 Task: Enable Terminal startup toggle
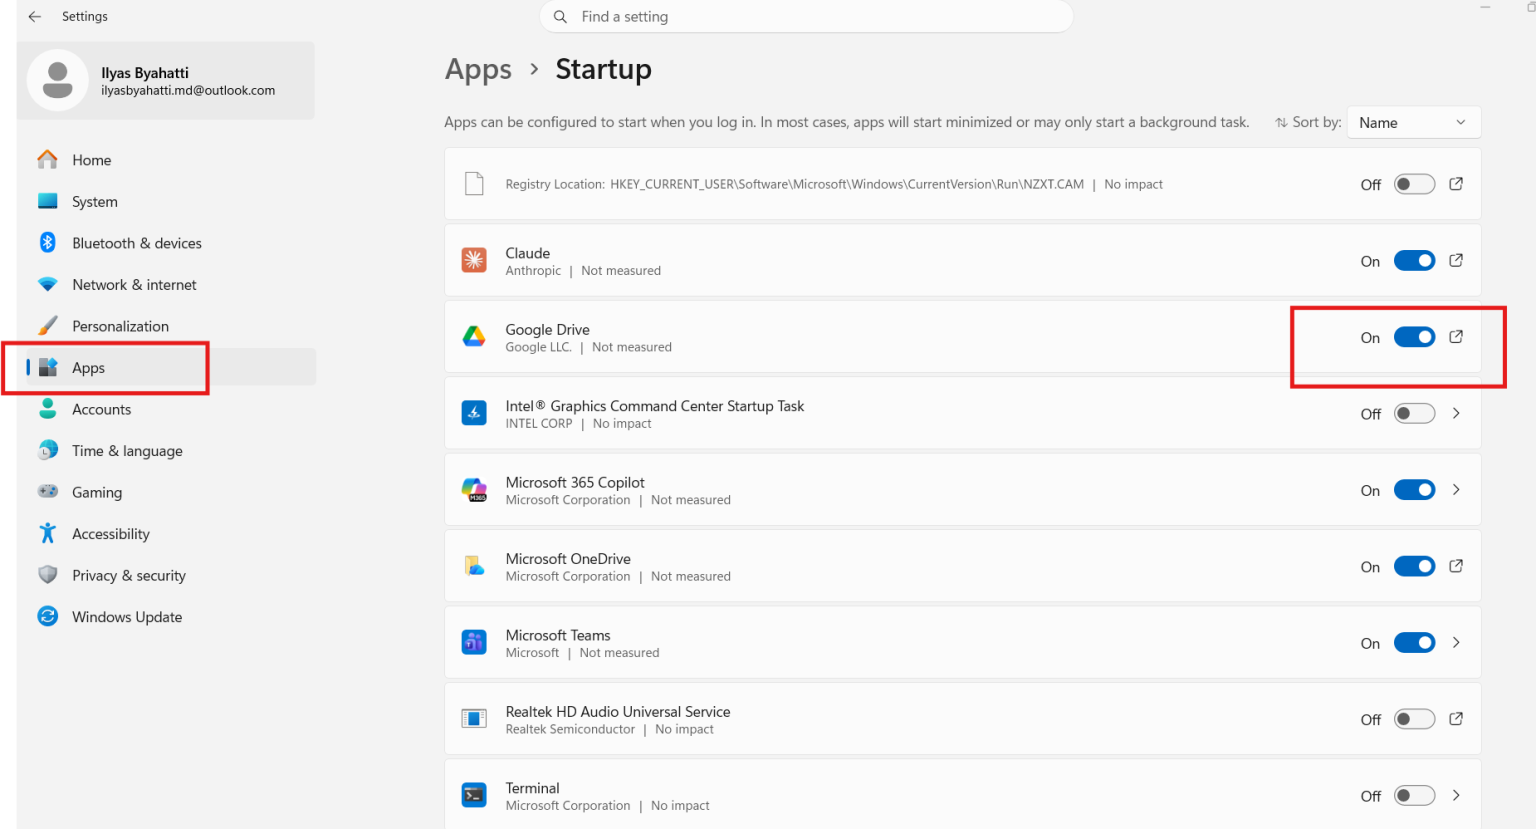click(1414, 796)
